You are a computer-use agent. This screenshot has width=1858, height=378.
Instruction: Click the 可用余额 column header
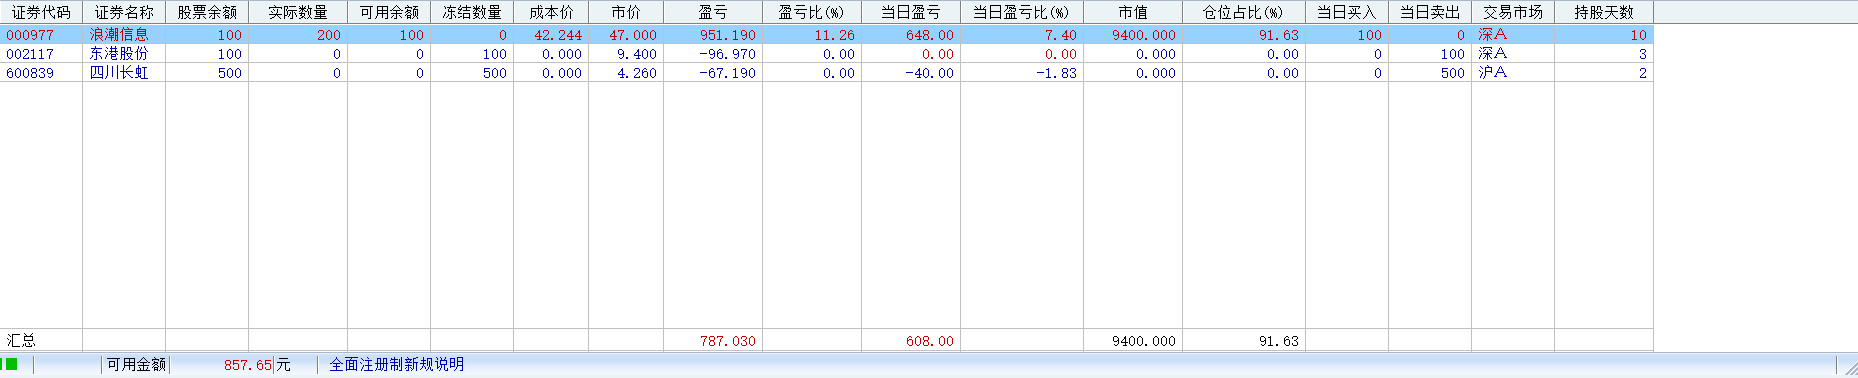[389, 12]
